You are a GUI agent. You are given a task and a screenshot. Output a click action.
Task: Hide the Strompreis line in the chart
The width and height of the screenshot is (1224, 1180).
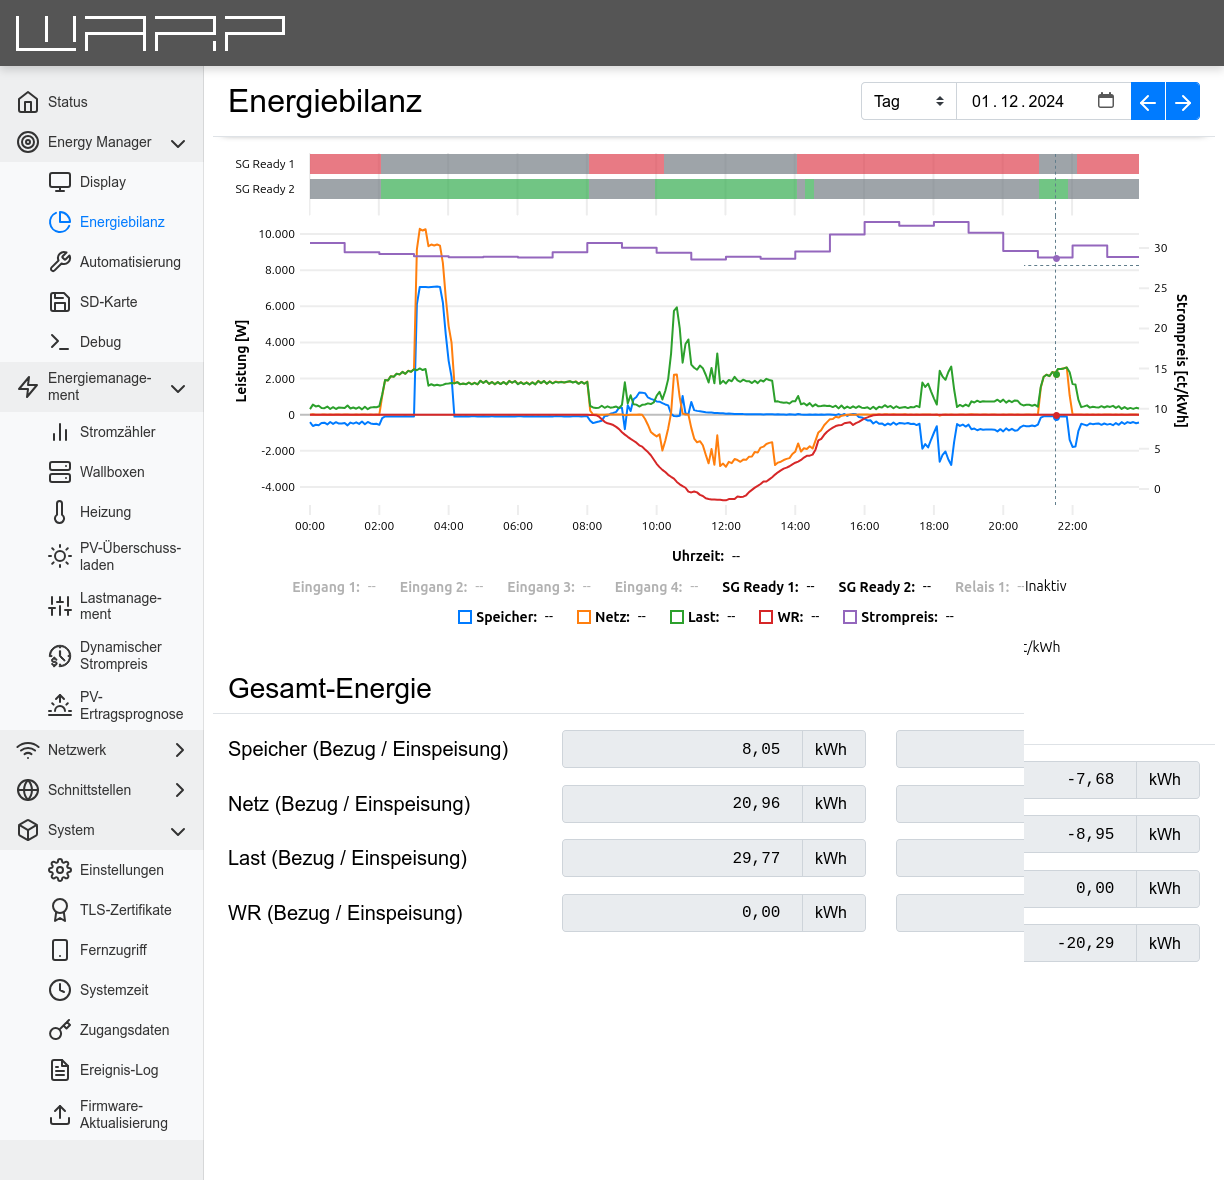[850, 617]
